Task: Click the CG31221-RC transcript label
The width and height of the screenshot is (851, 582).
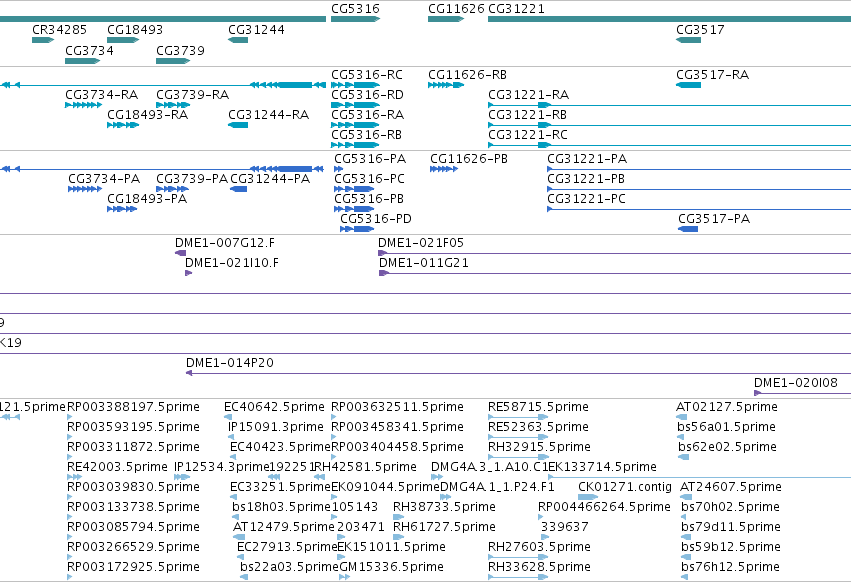Action: [528, 135]
